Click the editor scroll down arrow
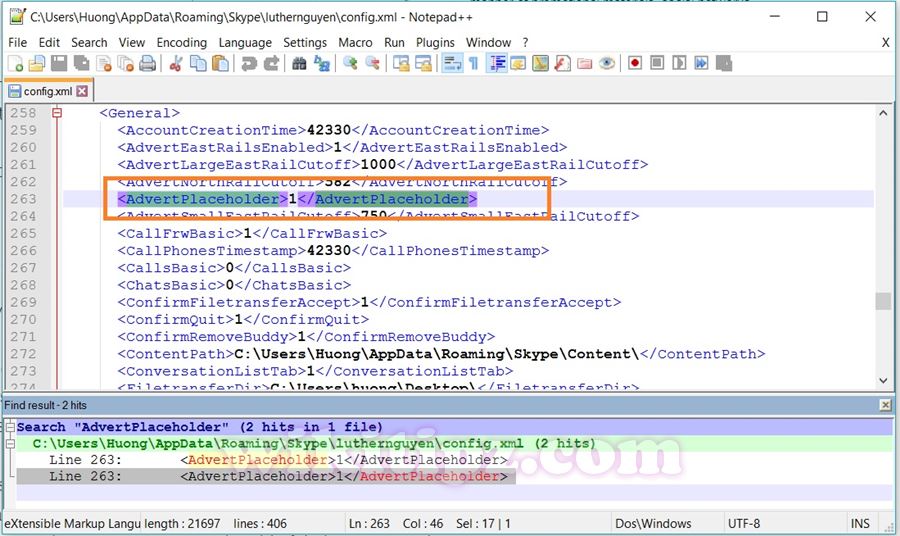This screenshot has width=900, height=536. coord(883,380)
